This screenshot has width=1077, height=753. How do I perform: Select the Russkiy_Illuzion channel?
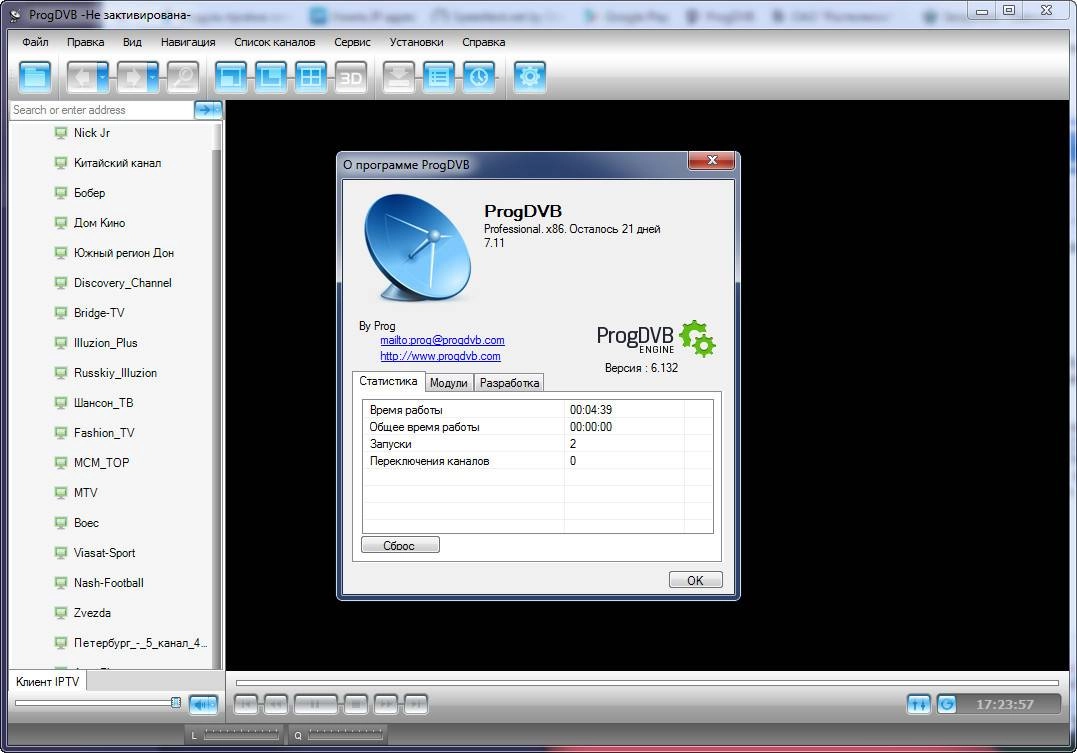115,372
